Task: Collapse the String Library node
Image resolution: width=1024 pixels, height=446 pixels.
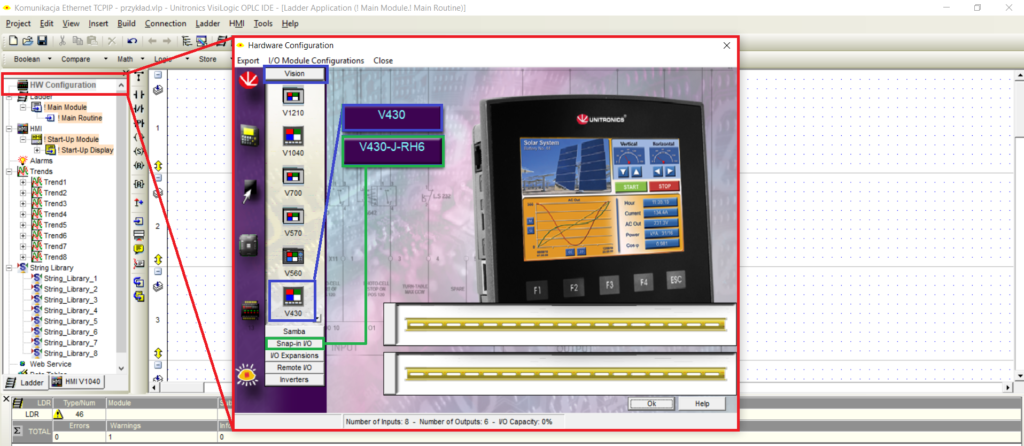Action: pyautogui.click(x=10, y=268)
